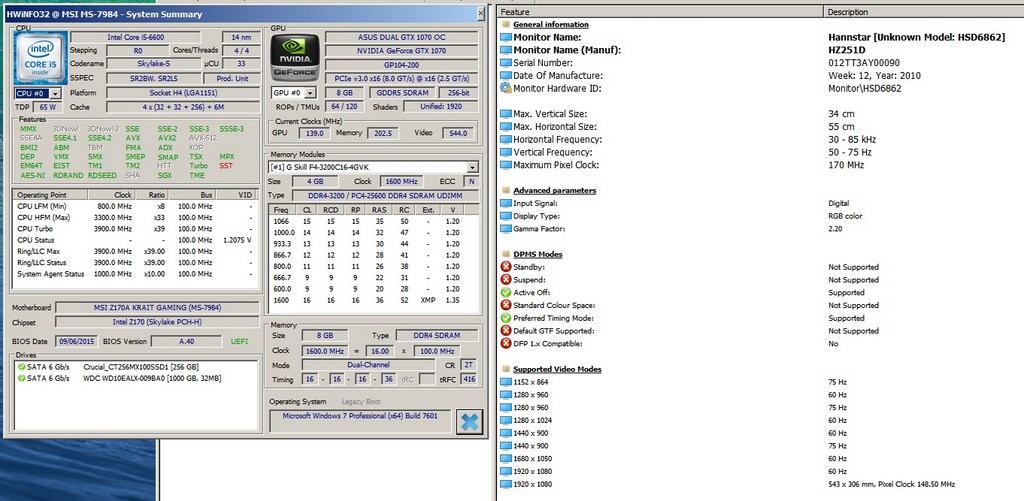Click the NVIDIA GeForce logo

295,57
